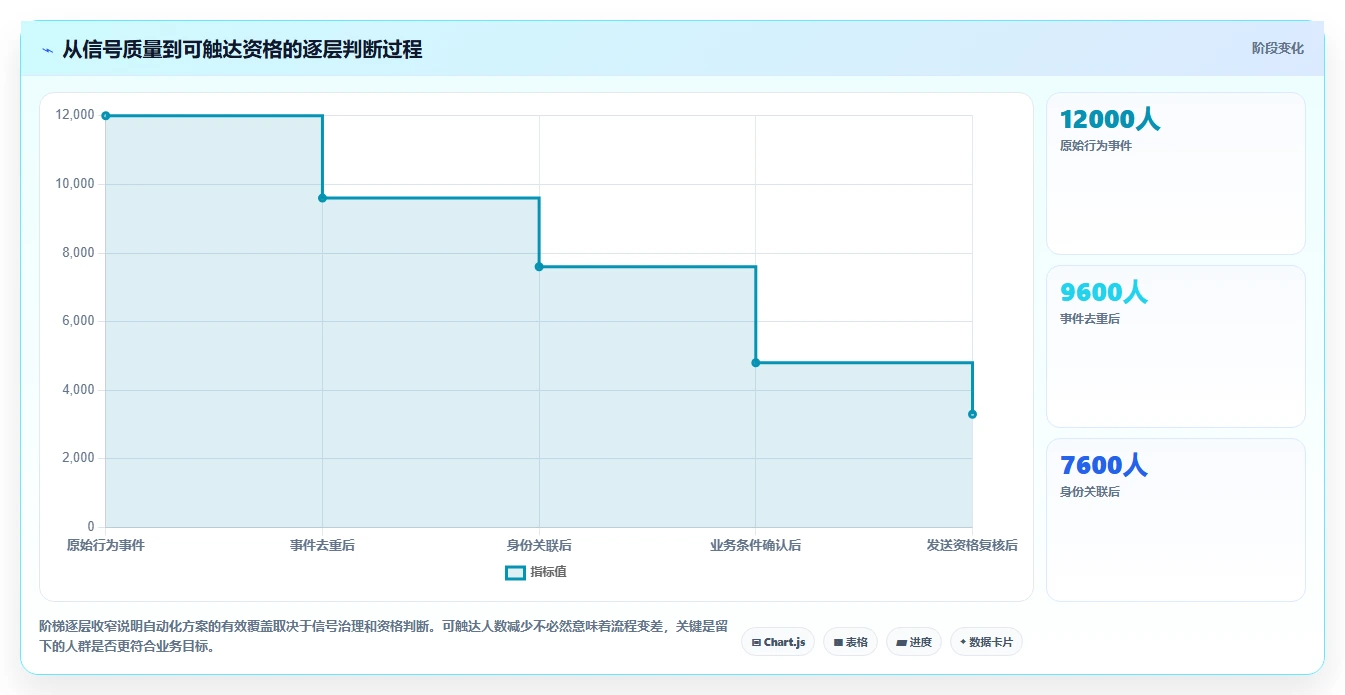Click the x-axis label 业务条件确认后
Viewport: 1345px width, 695px height.
tap(755, 546)
